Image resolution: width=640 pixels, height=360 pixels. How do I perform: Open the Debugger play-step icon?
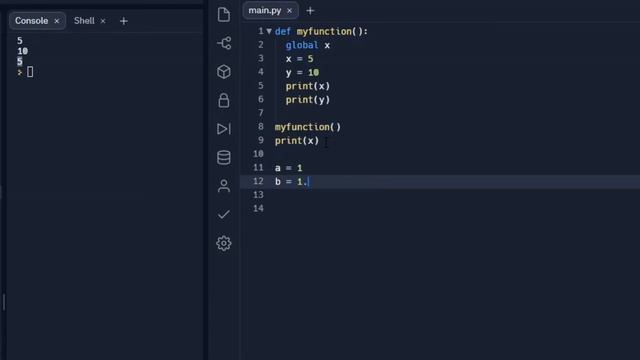point(224,129)
